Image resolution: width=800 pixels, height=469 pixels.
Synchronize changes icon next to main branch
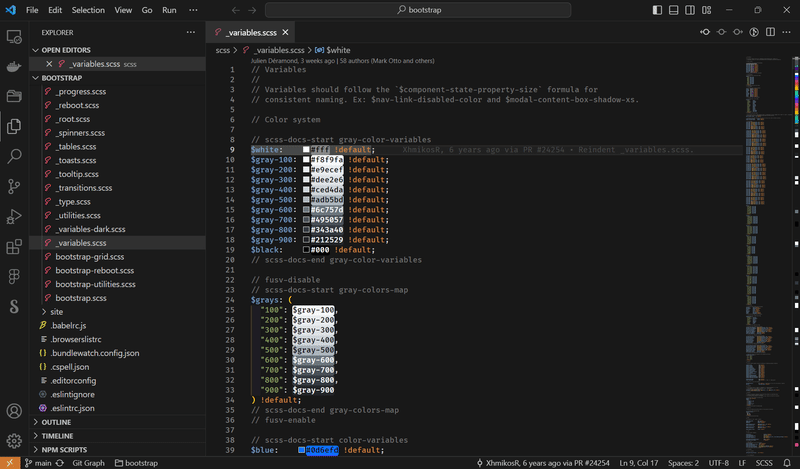coord(60,463)
